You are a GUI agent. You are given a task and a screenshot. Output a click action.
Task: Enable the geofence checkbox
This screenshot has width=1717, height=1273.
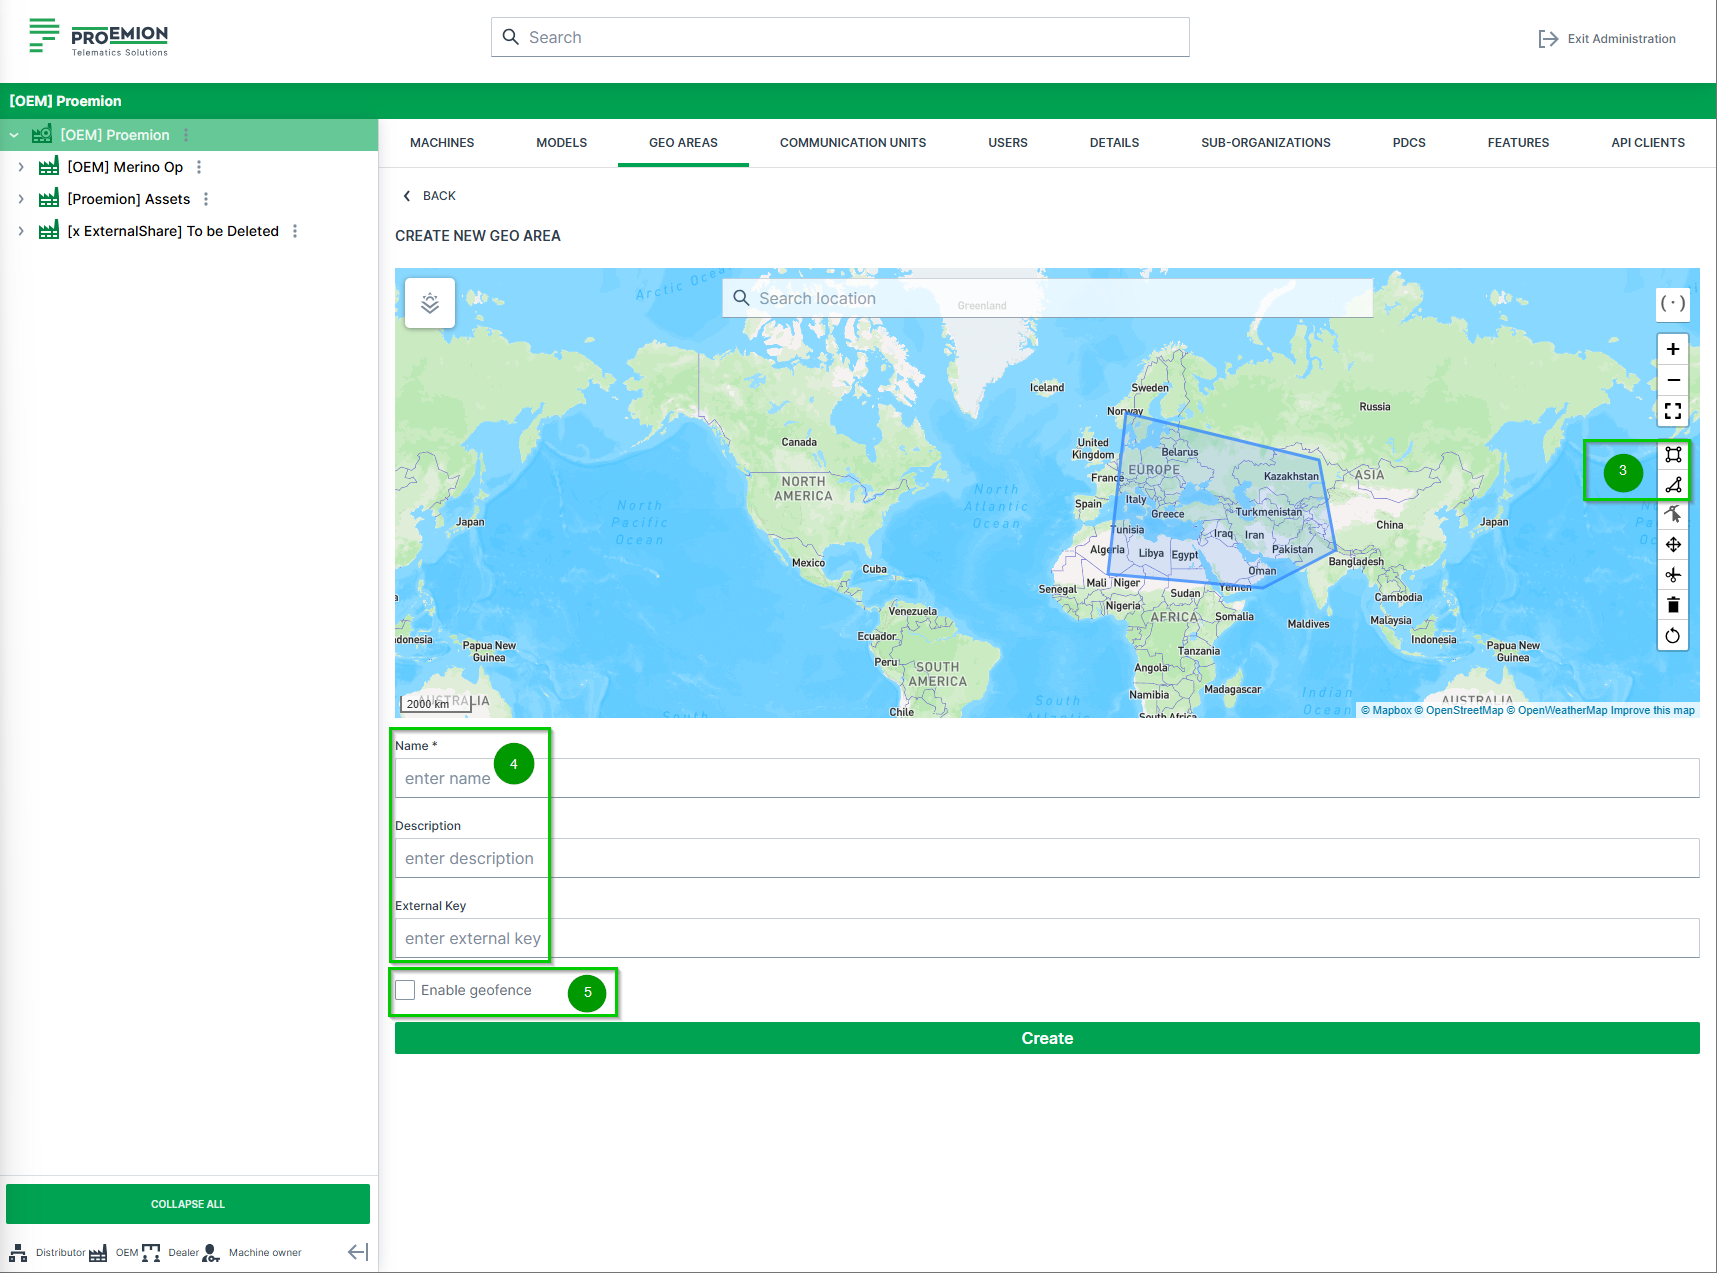405,990
